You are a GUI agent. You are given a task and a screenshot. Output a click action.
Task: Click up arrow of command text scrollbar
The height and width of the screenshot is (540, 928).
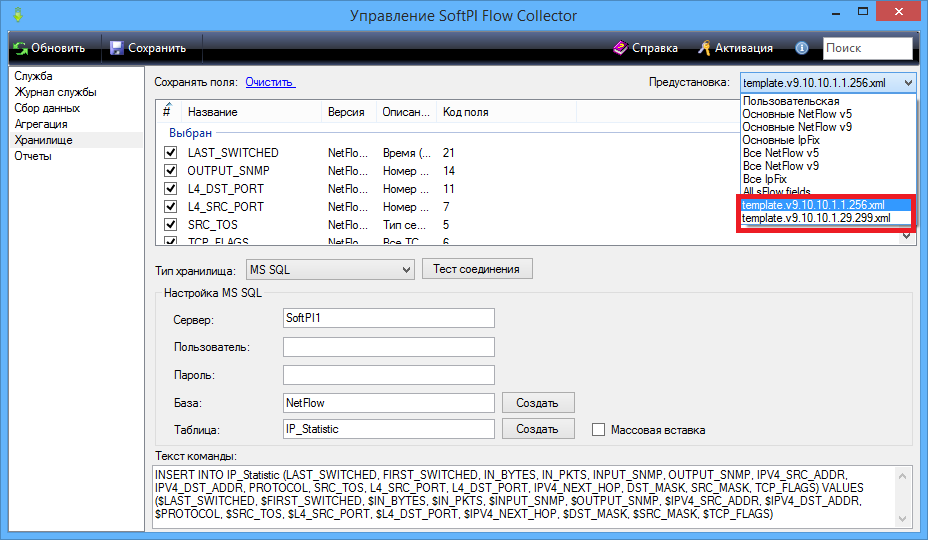(903, 474)
